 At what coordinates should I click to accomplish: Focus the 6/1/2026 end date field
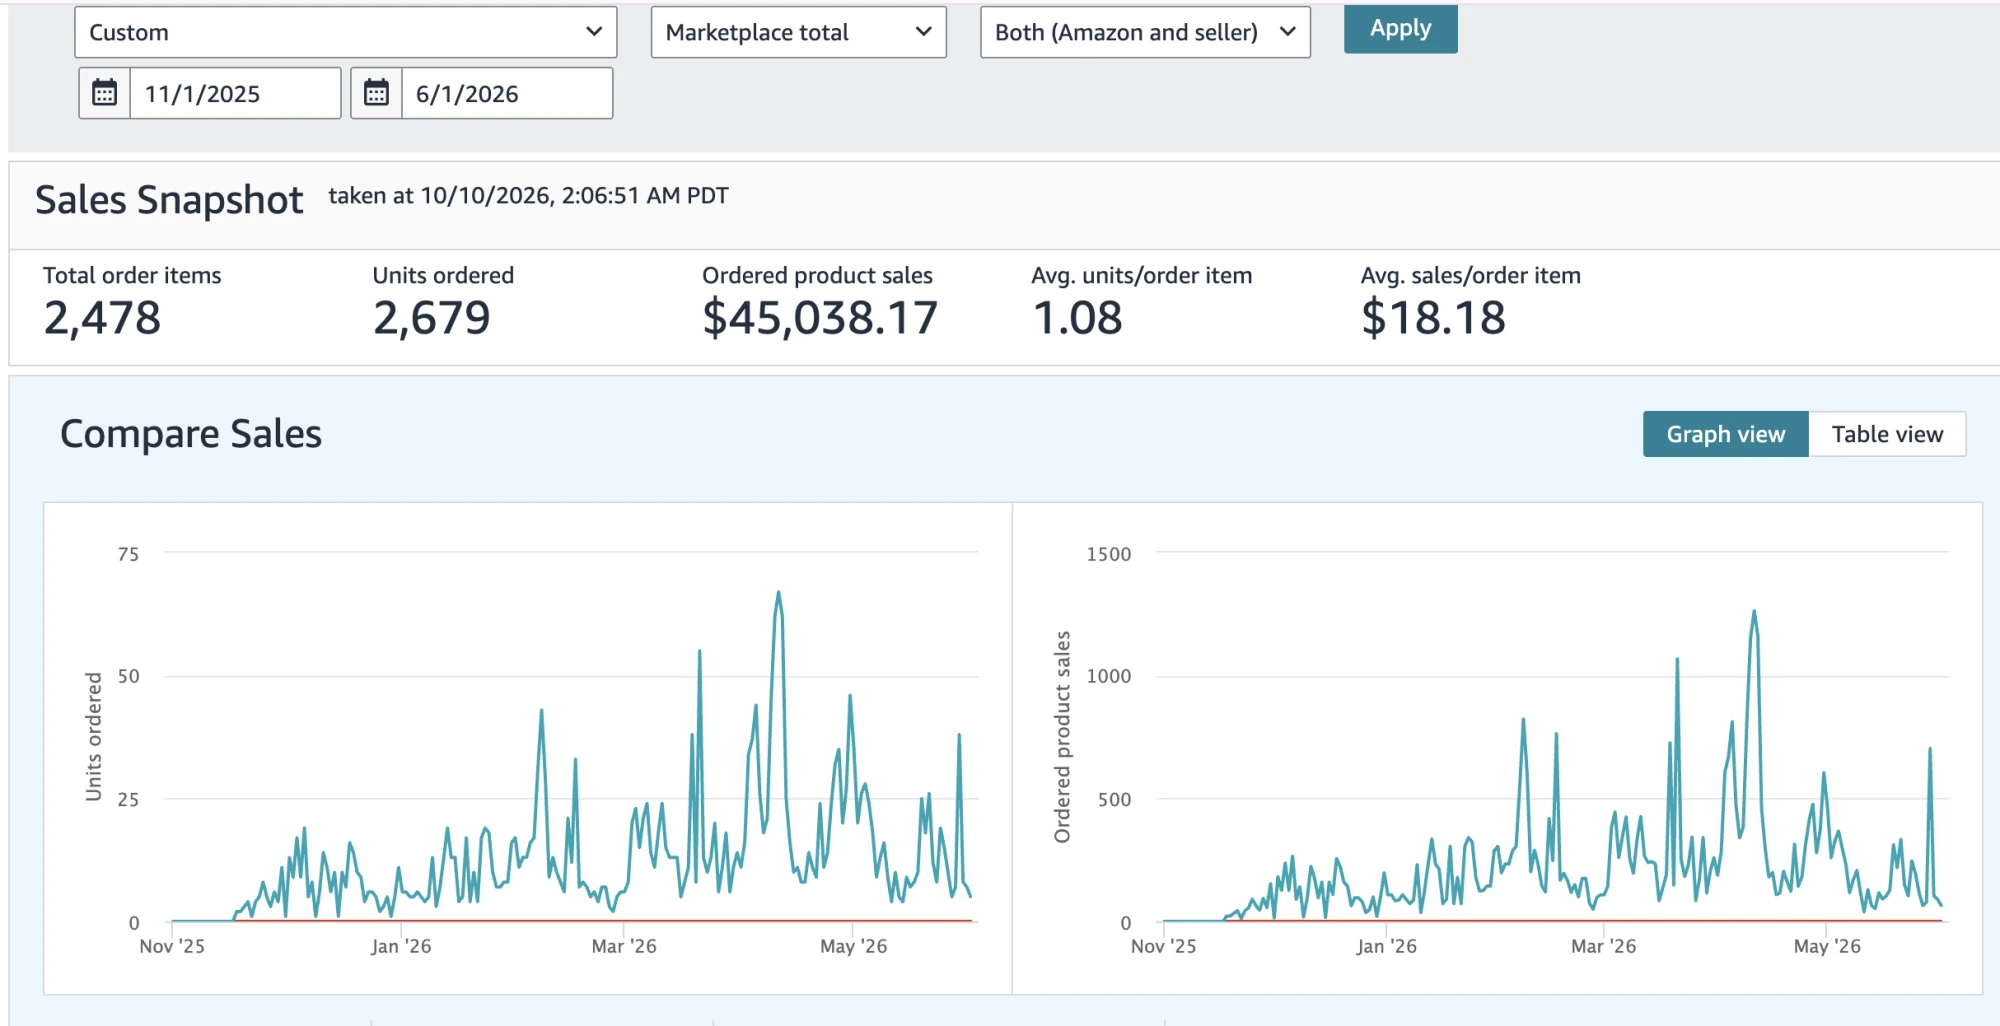click(507, 93)
